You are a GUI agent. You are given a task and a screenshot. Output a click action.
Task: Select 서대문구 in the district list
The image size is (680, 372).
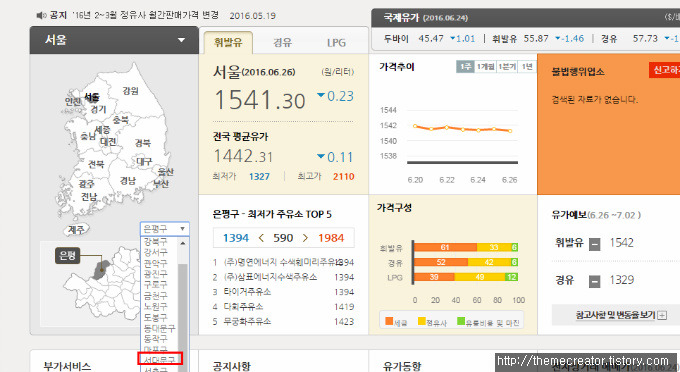[x=160, y=359]
